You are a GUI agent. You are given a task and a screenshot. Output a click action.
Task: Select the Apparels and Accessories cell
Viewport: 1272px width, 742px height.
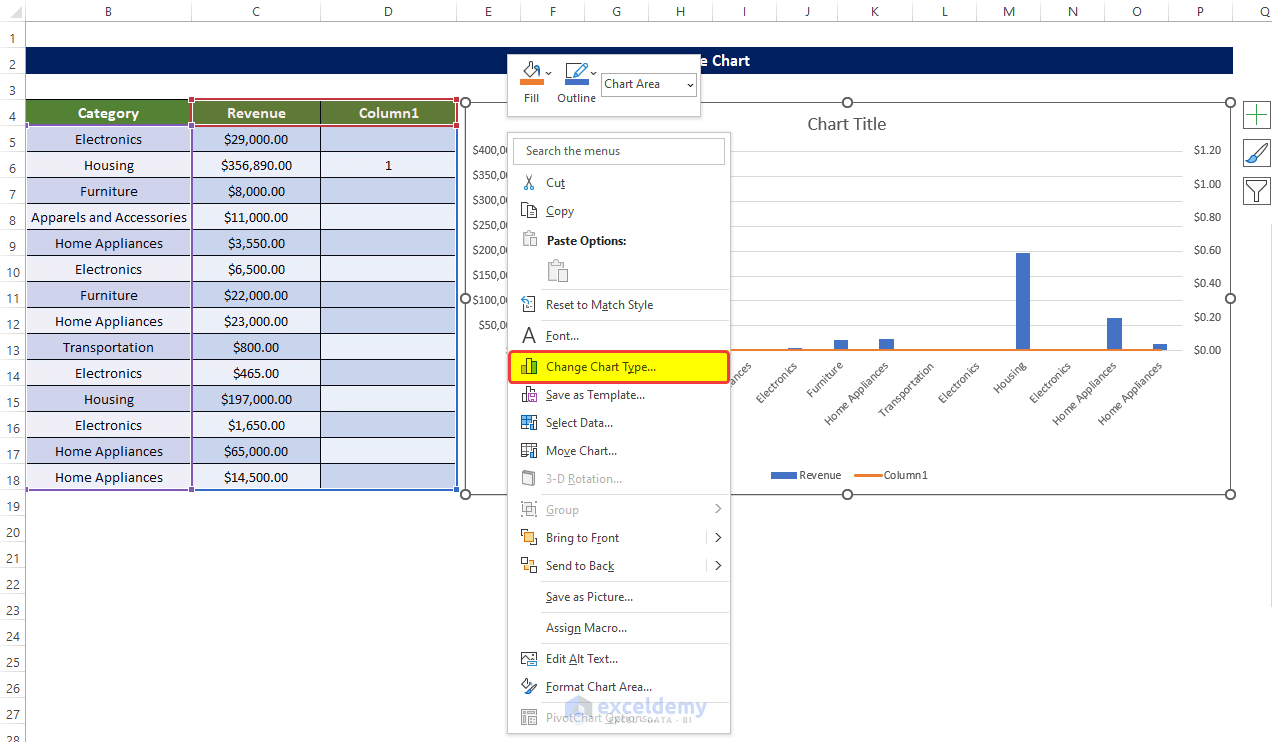coord(108,217)
